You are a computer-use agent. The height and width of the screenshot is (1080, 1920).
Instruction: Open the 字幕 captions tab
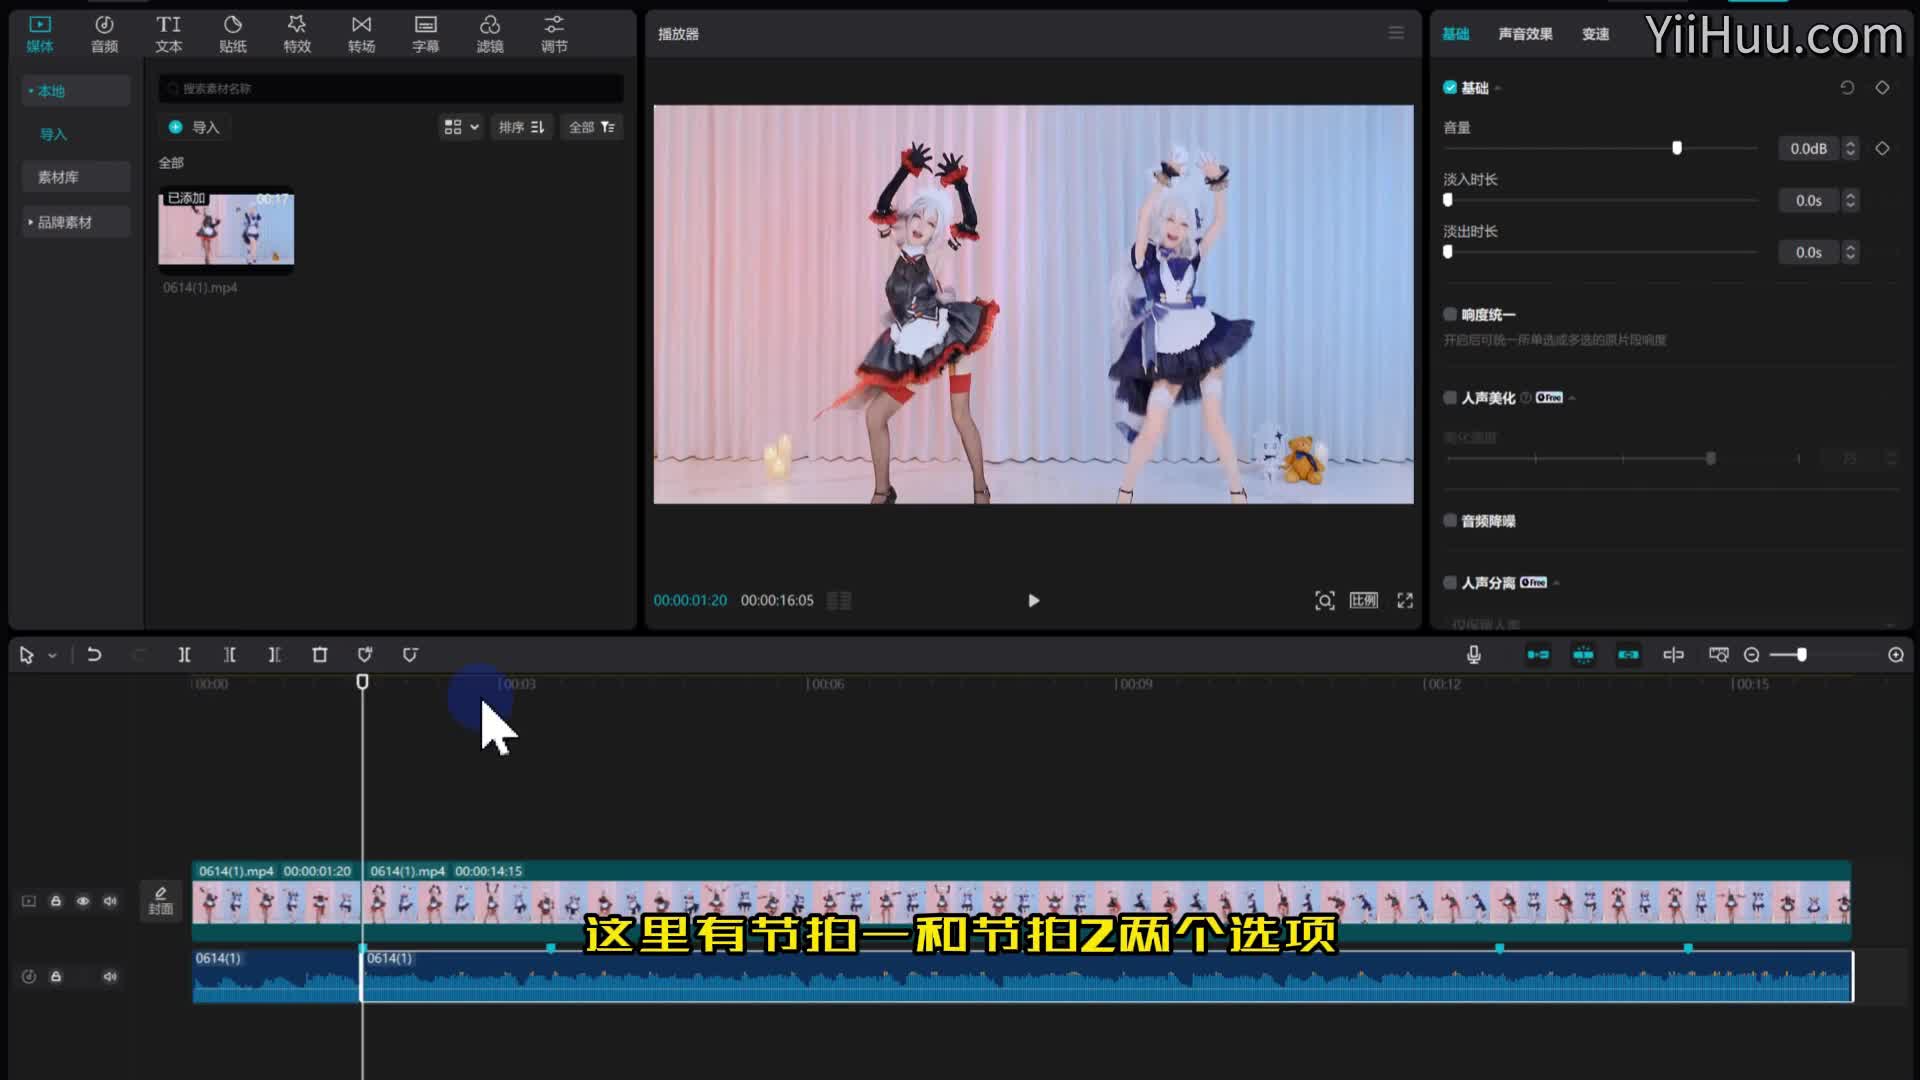pos(425,34)
